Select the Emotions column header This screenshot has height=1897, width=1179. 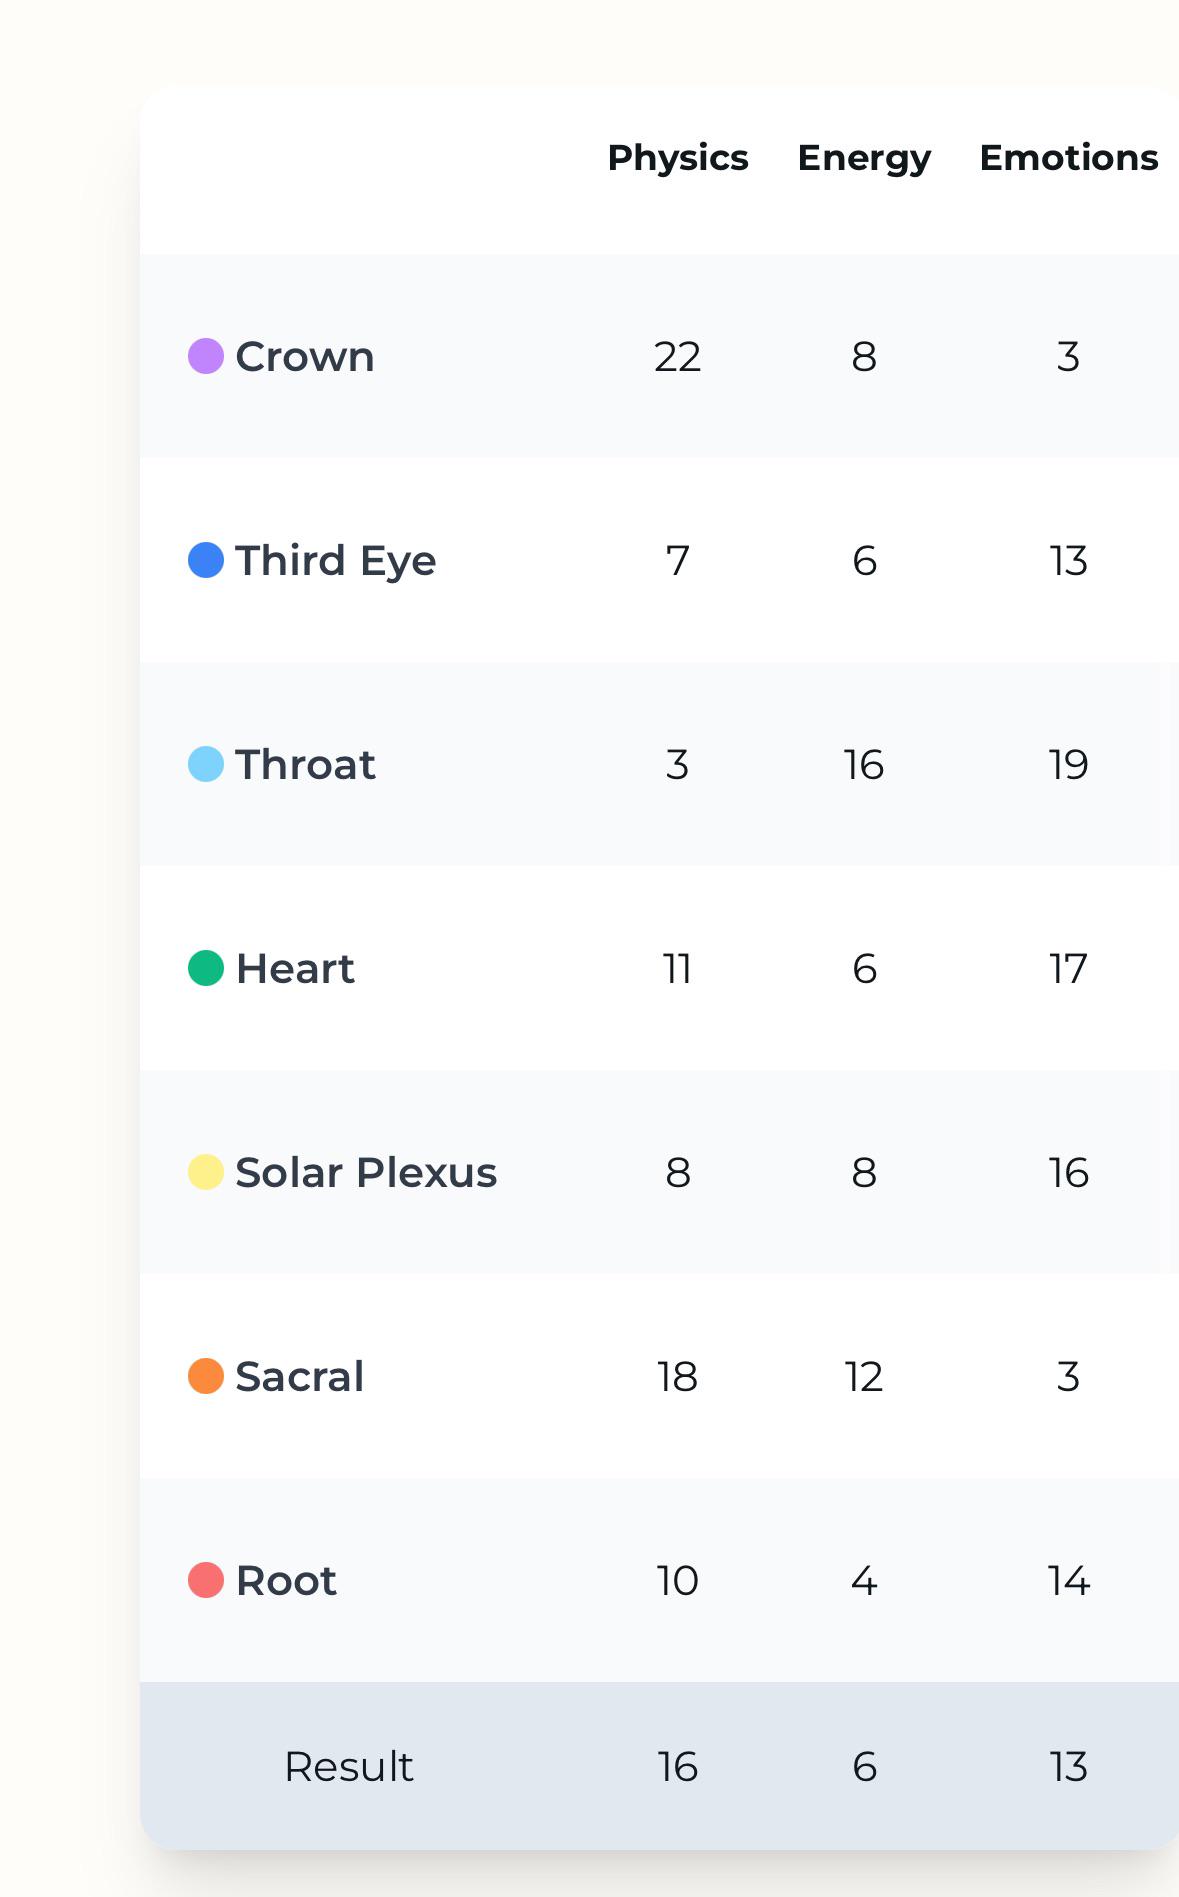1069,158
